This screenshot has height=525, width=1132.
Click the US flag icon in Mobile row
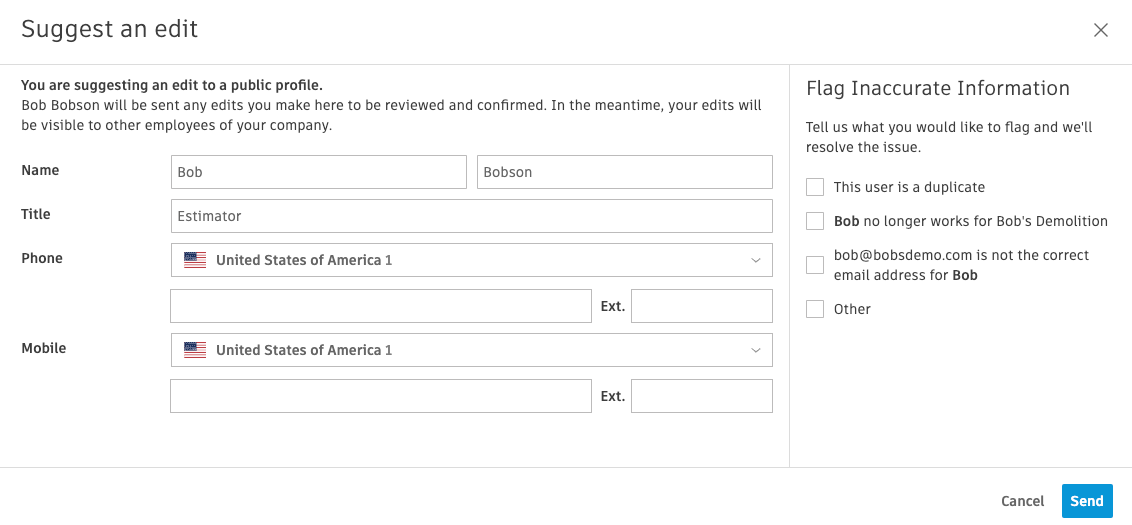click(x=195, y=350)
